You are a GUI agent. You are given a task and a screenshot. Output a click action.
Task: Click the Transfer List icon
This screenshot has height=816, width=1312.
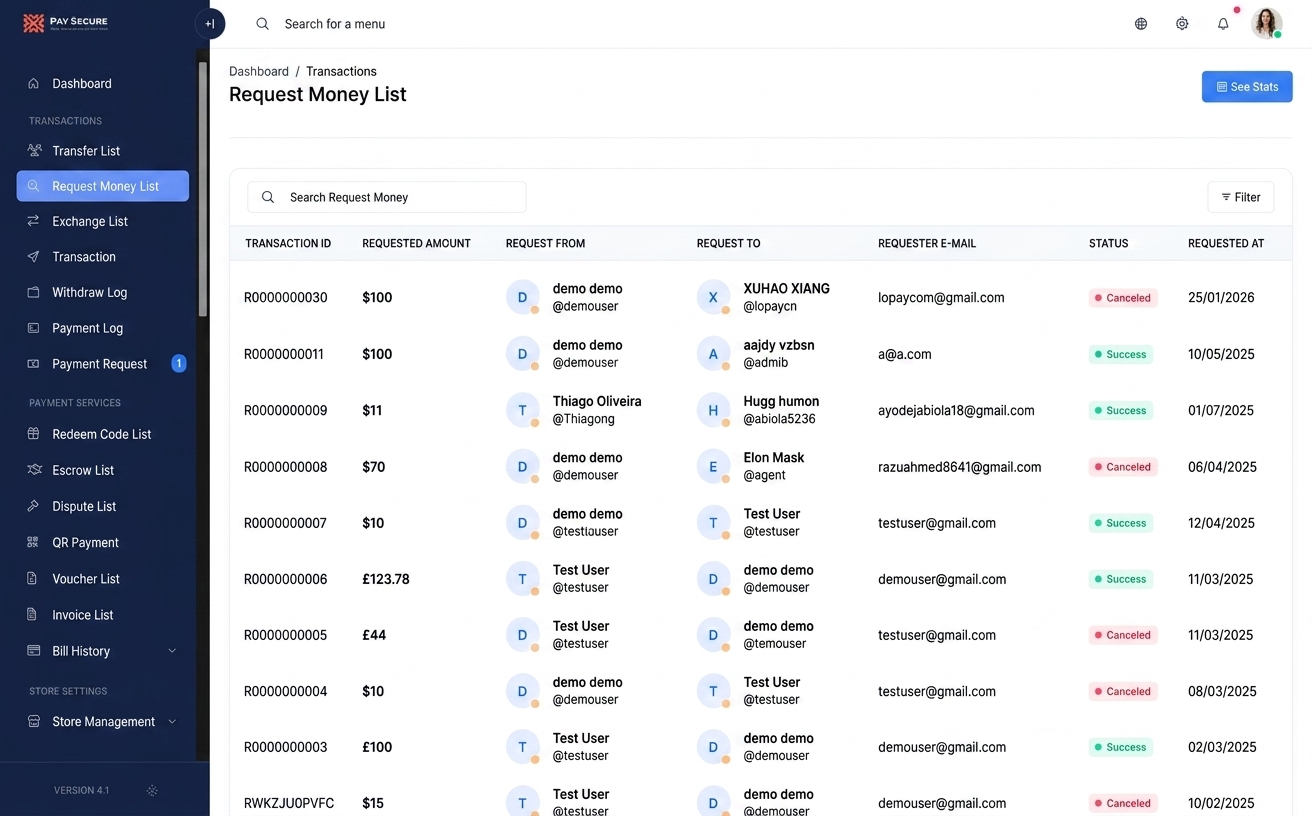point(34,151)
